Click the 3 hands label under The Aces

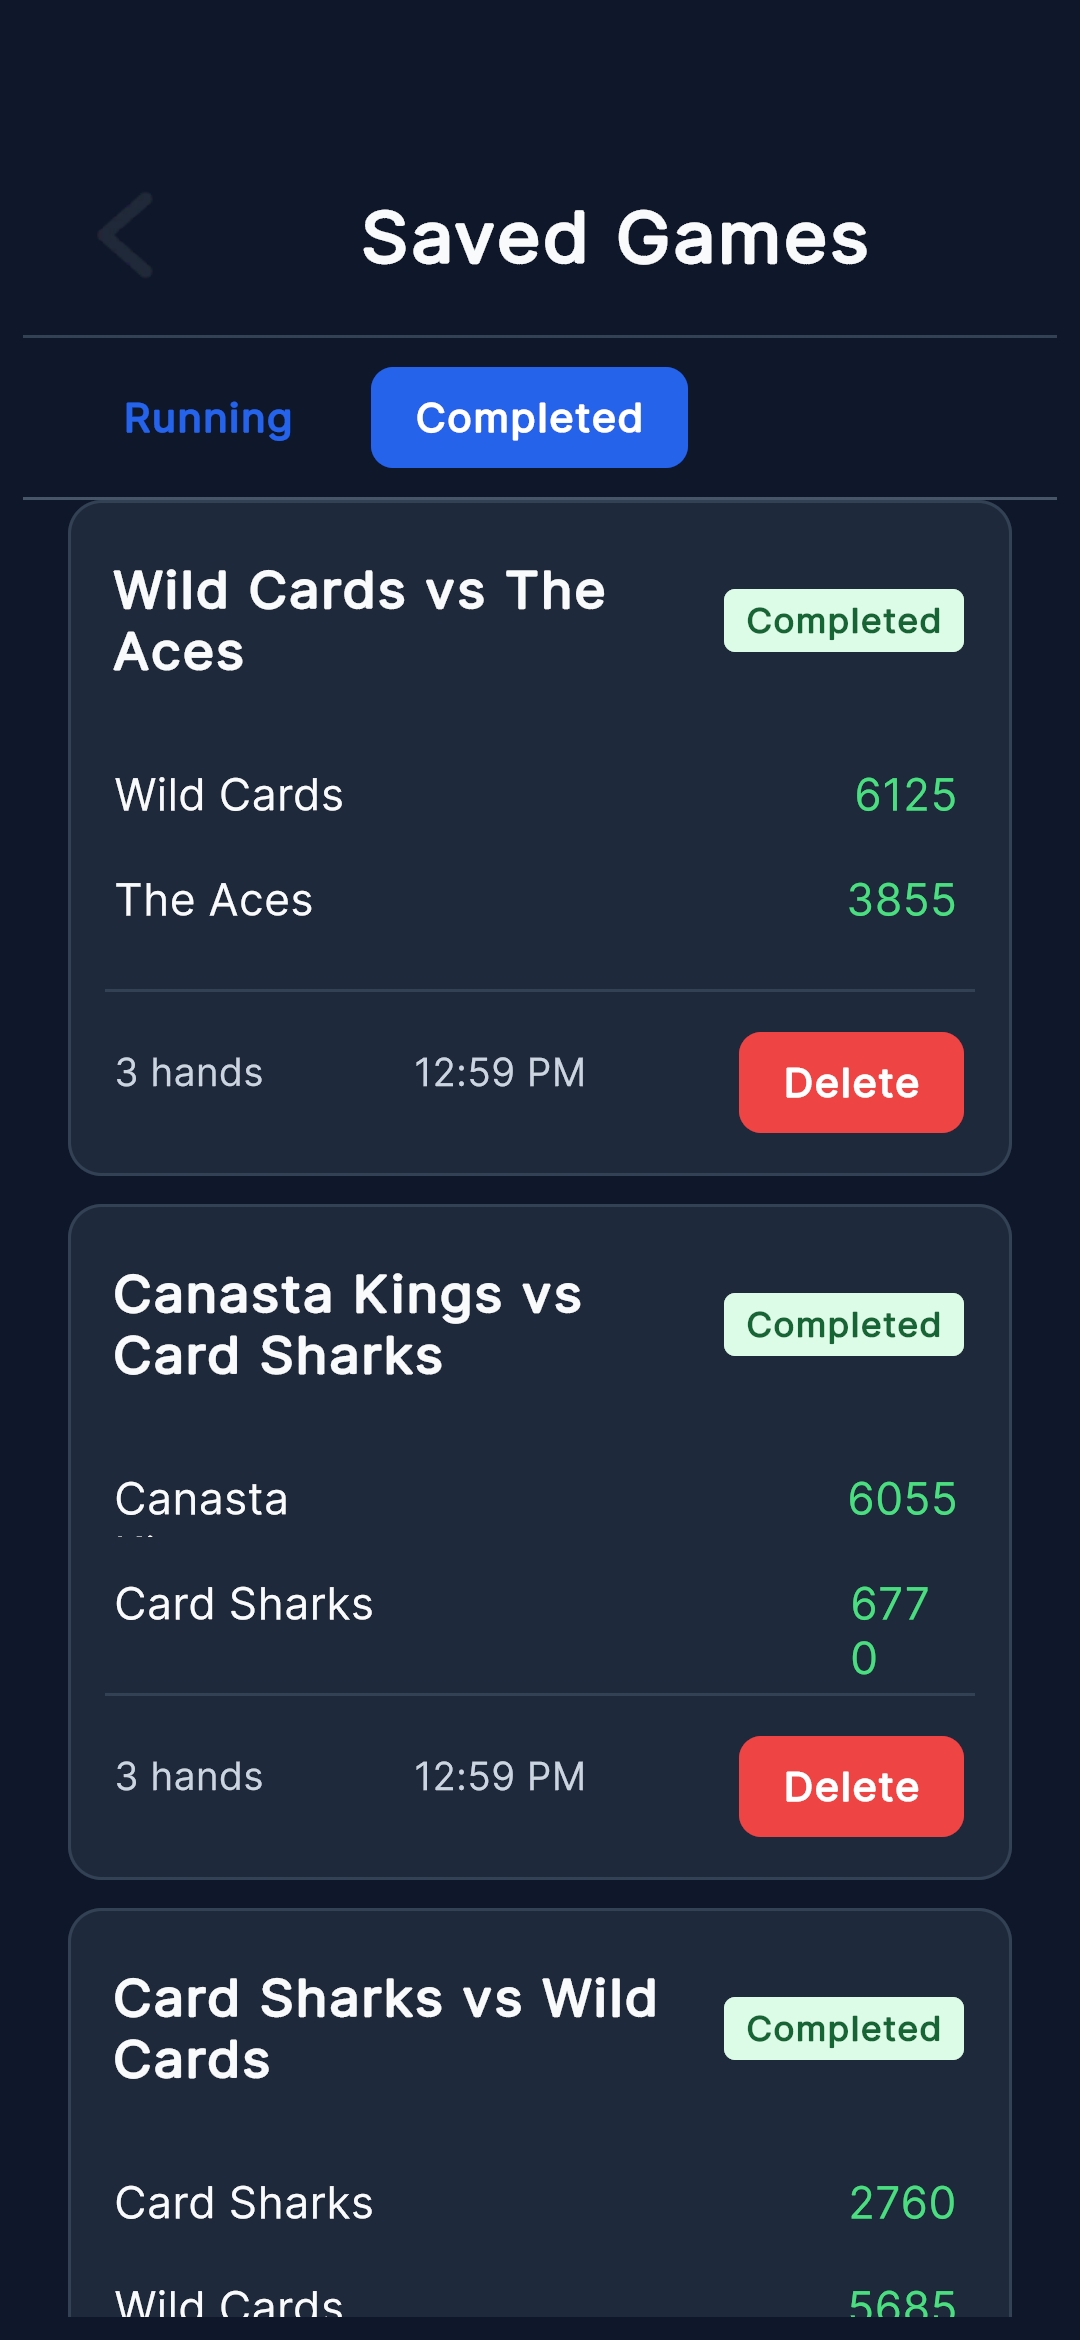189,1073
